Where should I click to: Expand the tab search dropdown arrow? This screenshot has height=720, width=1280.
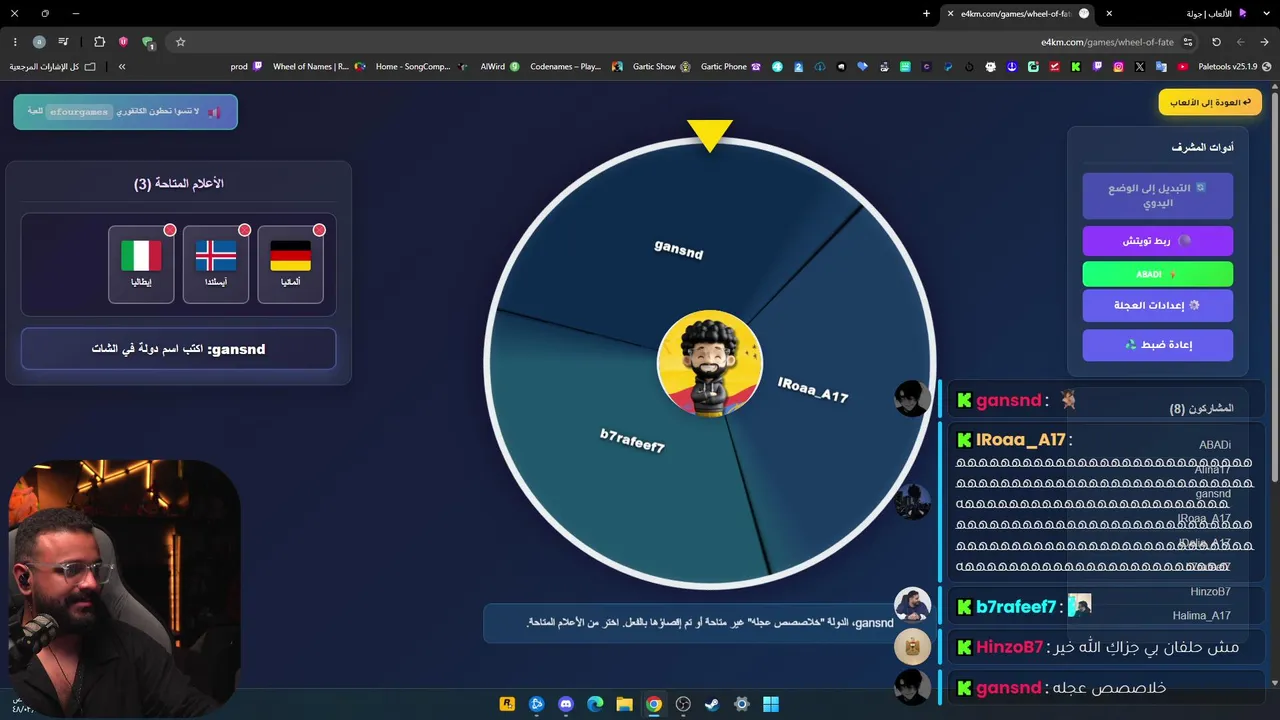click(1265, 14)
